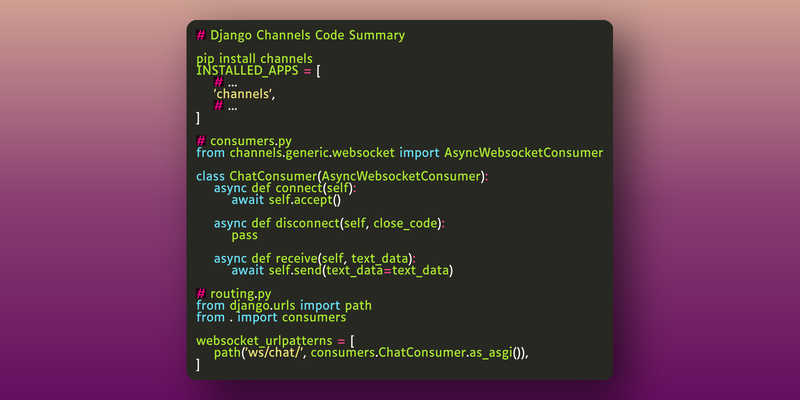Click the 'async def disconnect' line
This screenshot has width=800, height=400.
tap(329, 223)
